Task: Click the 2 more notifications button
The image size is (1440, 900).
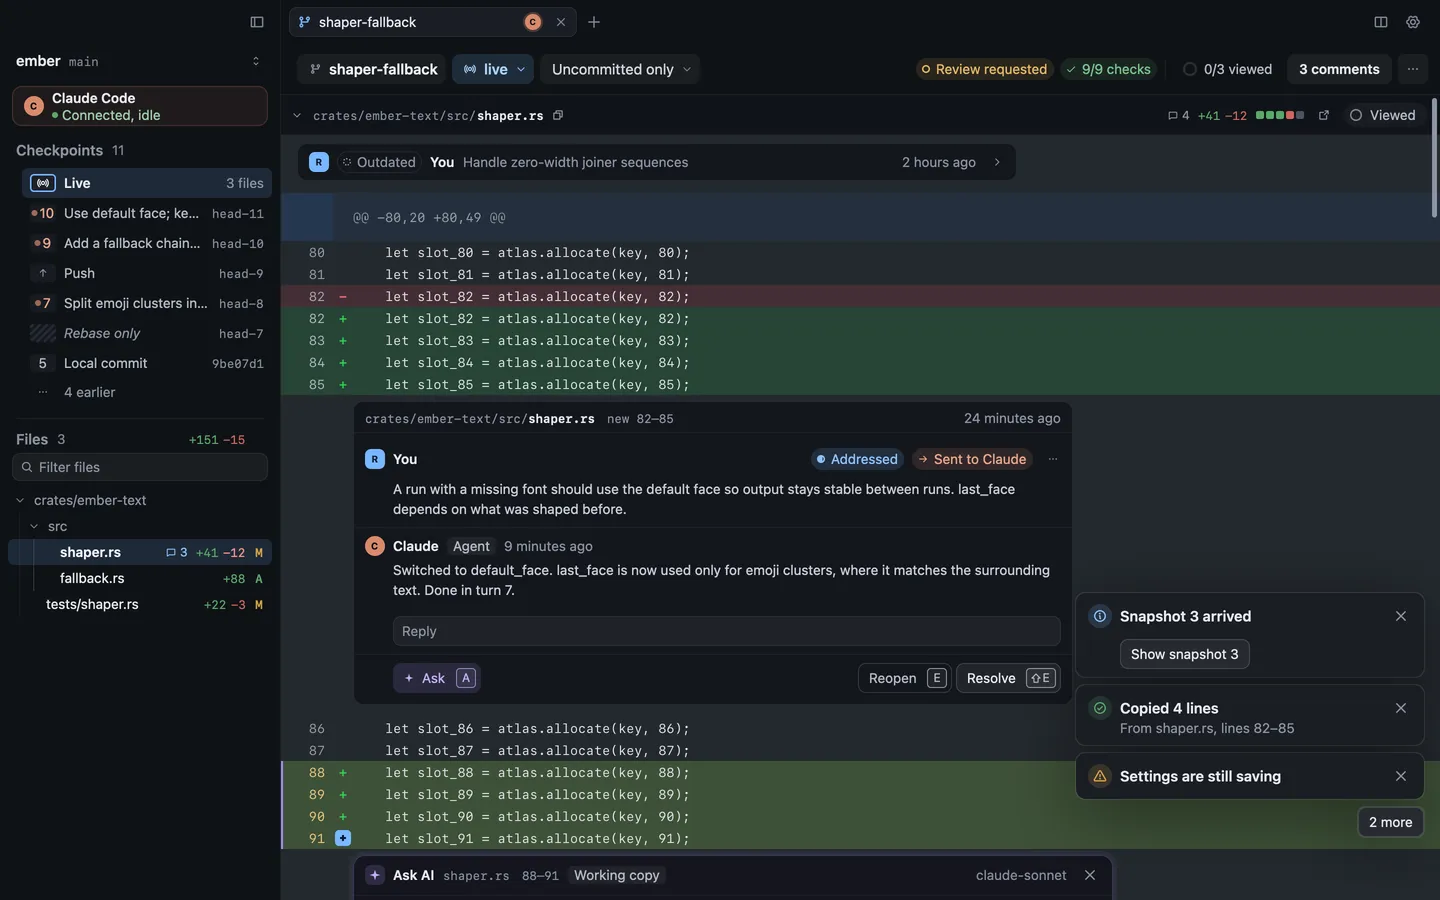Action: [1390, 822]
